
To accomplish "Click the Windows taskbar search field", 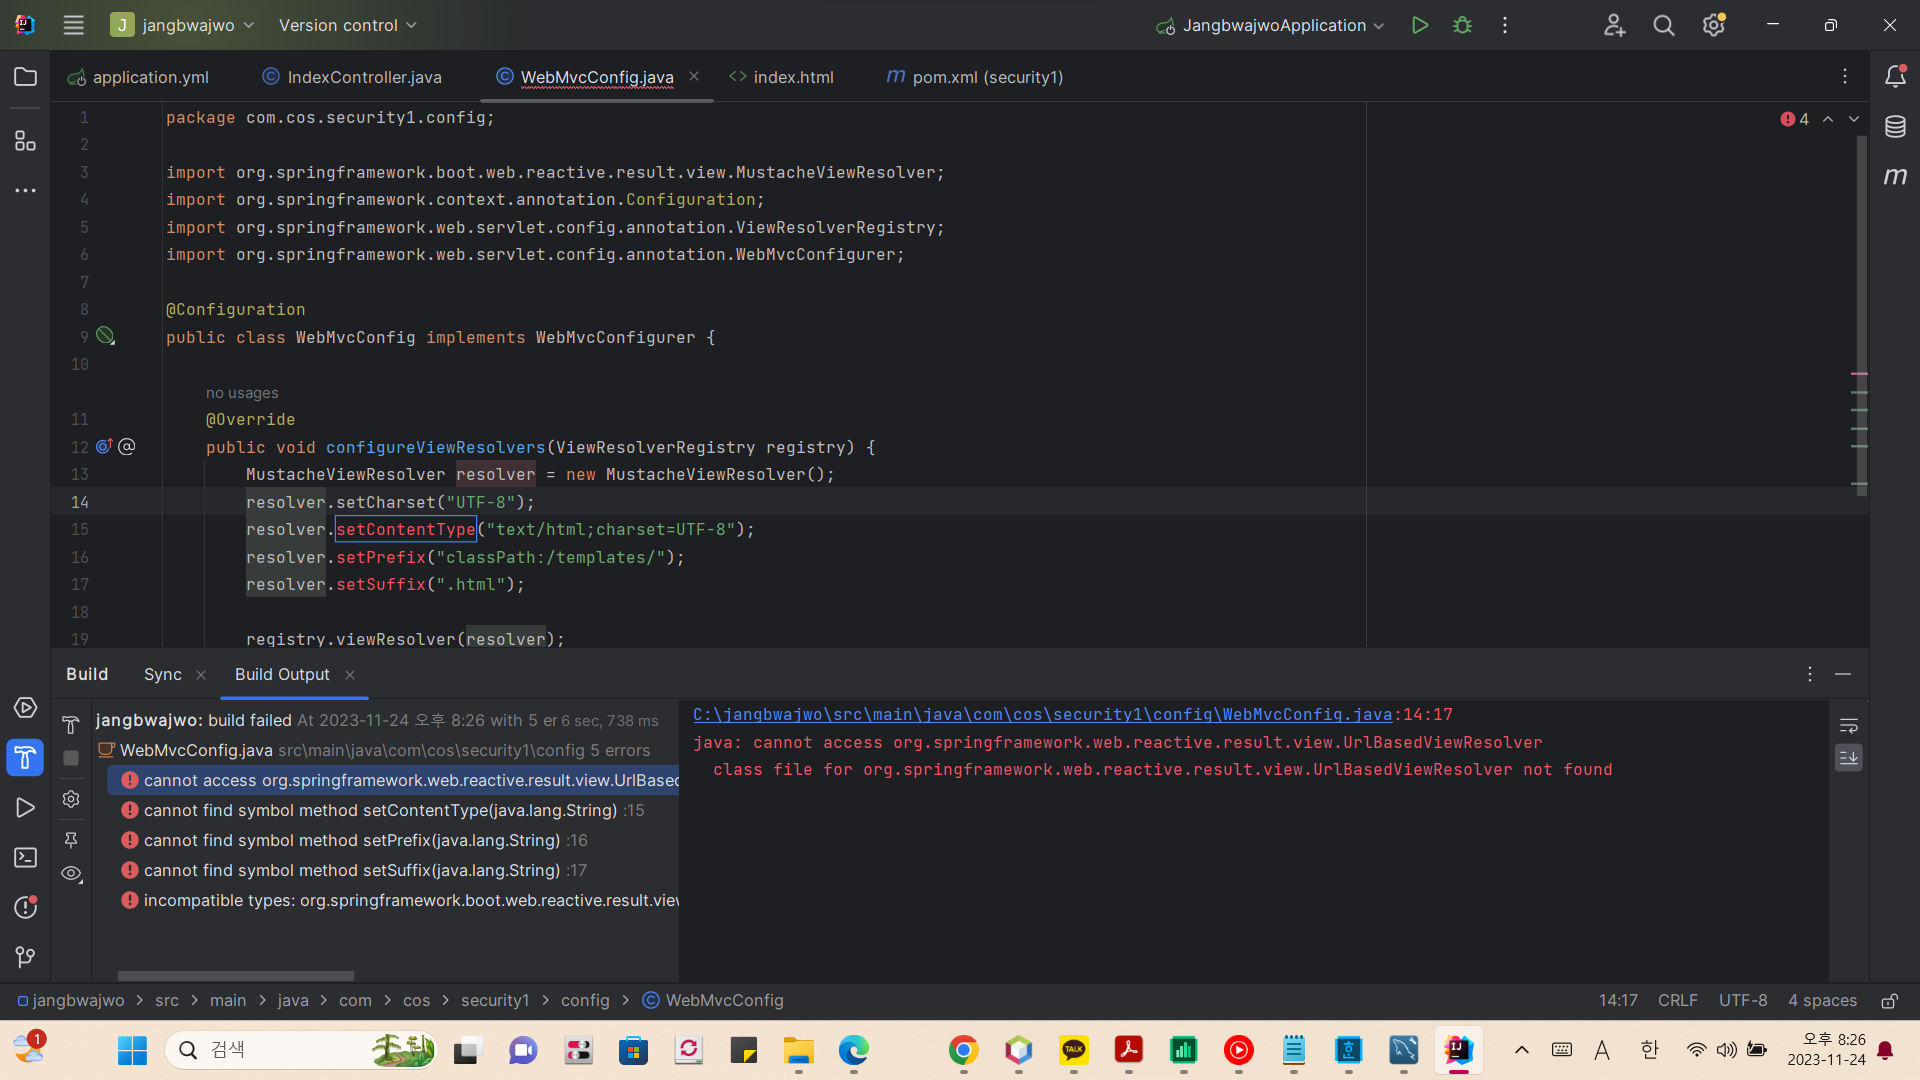I will (x=301, y=1050).
